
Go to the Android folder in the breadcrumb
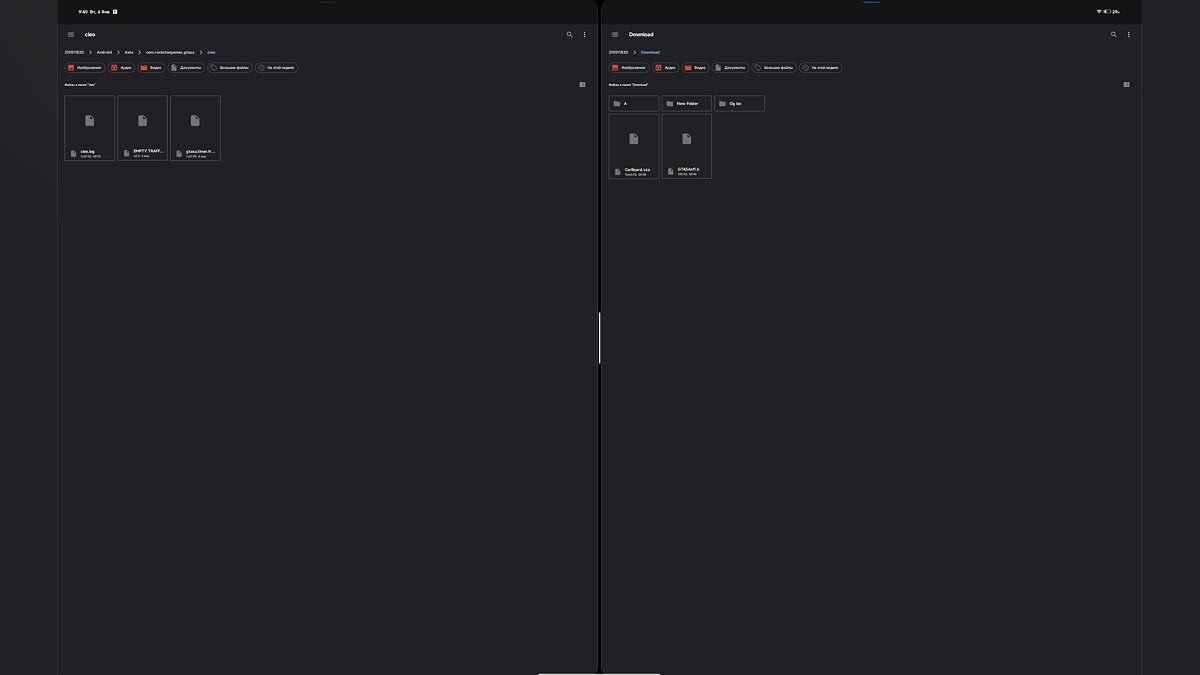tap(105, 52)
